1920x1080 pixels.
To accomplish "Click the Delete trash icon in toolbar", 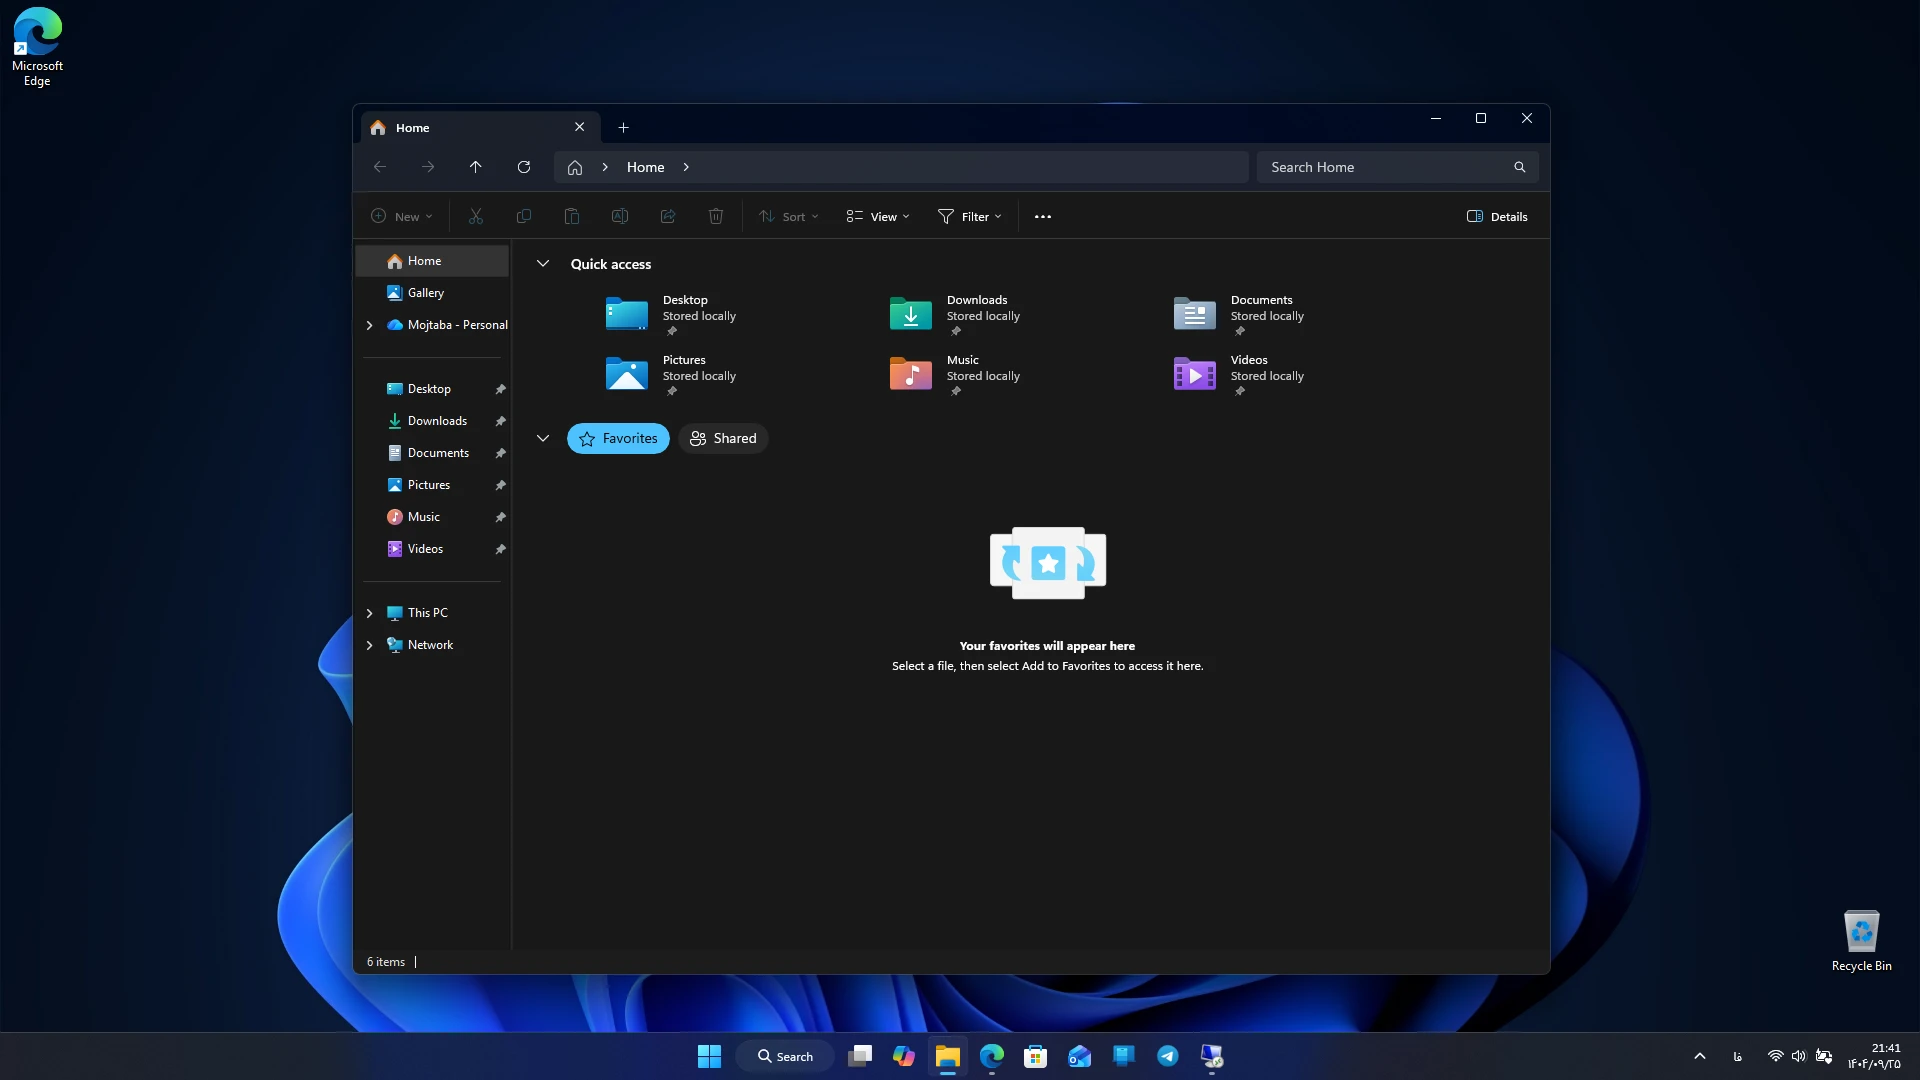I will coord(716,216).
